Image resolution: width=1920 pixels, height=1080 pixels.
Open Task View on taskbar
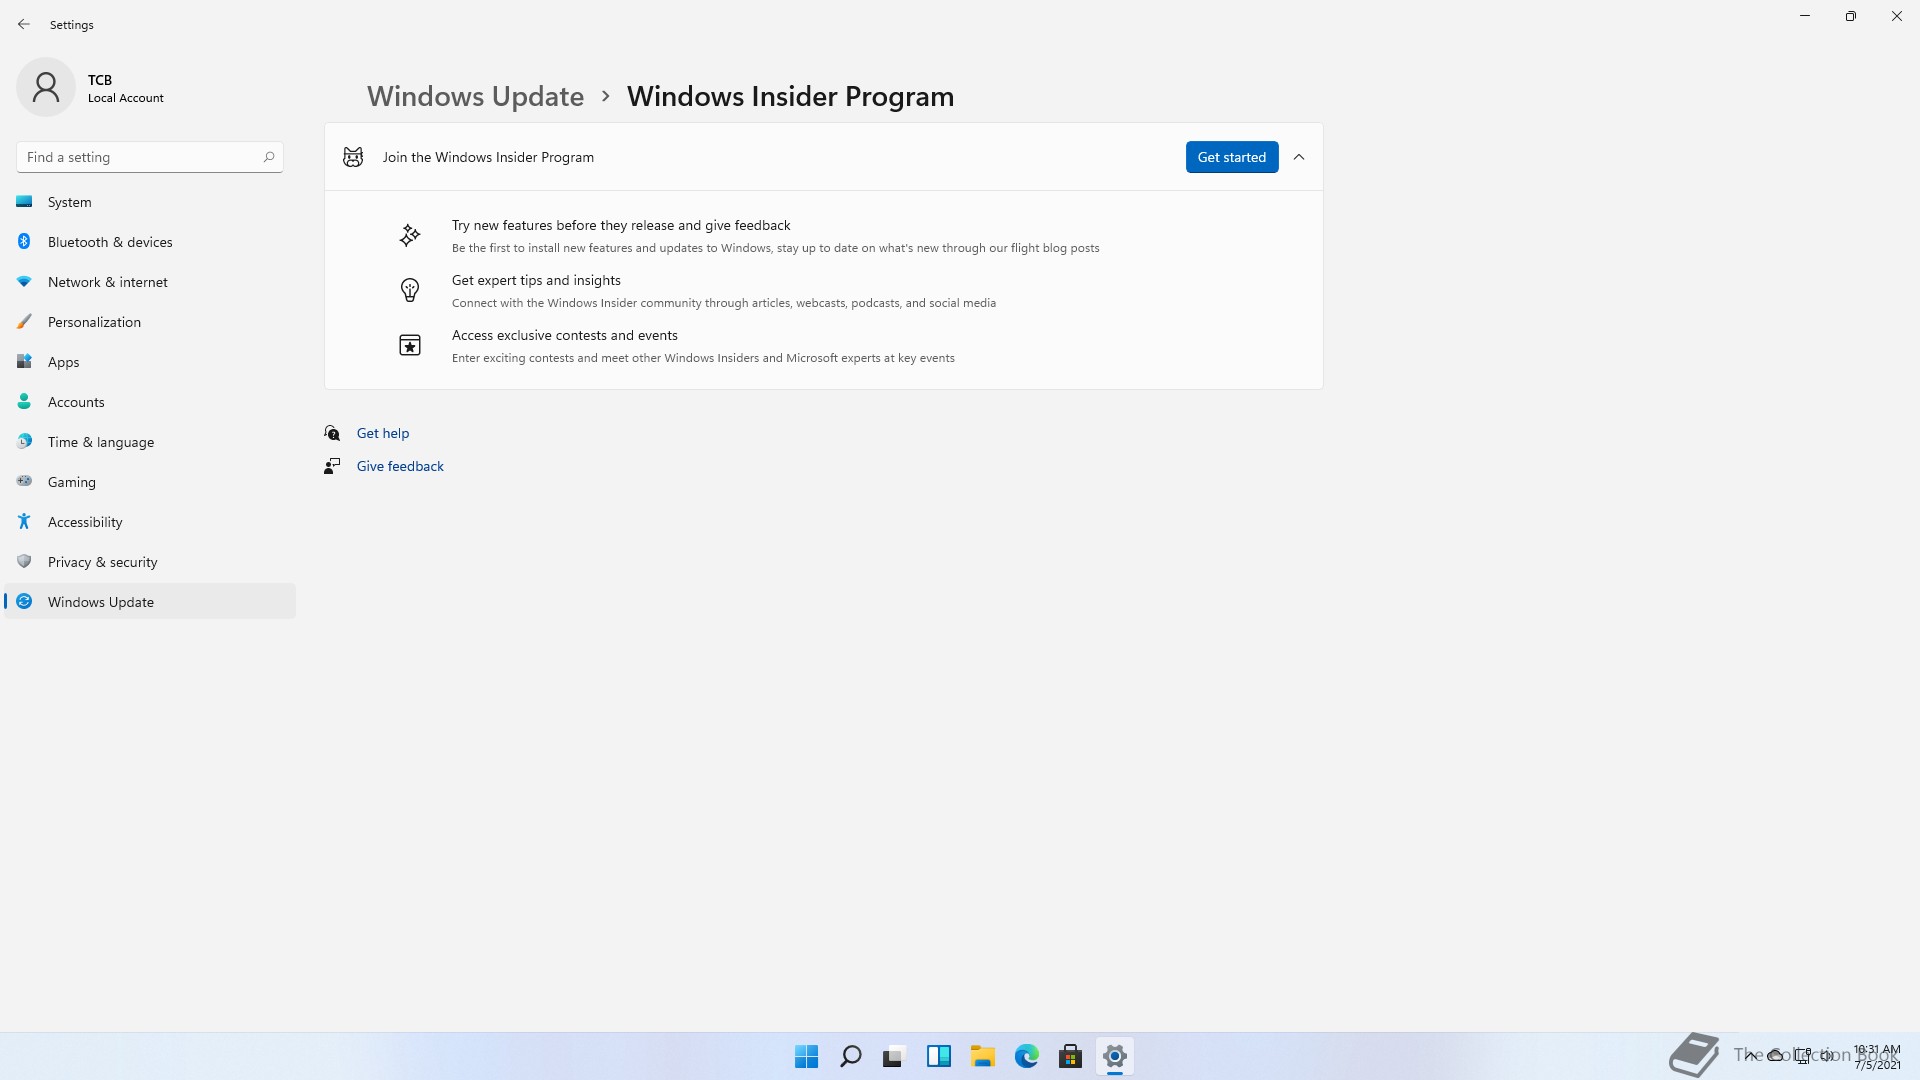tap(894, 1056)
